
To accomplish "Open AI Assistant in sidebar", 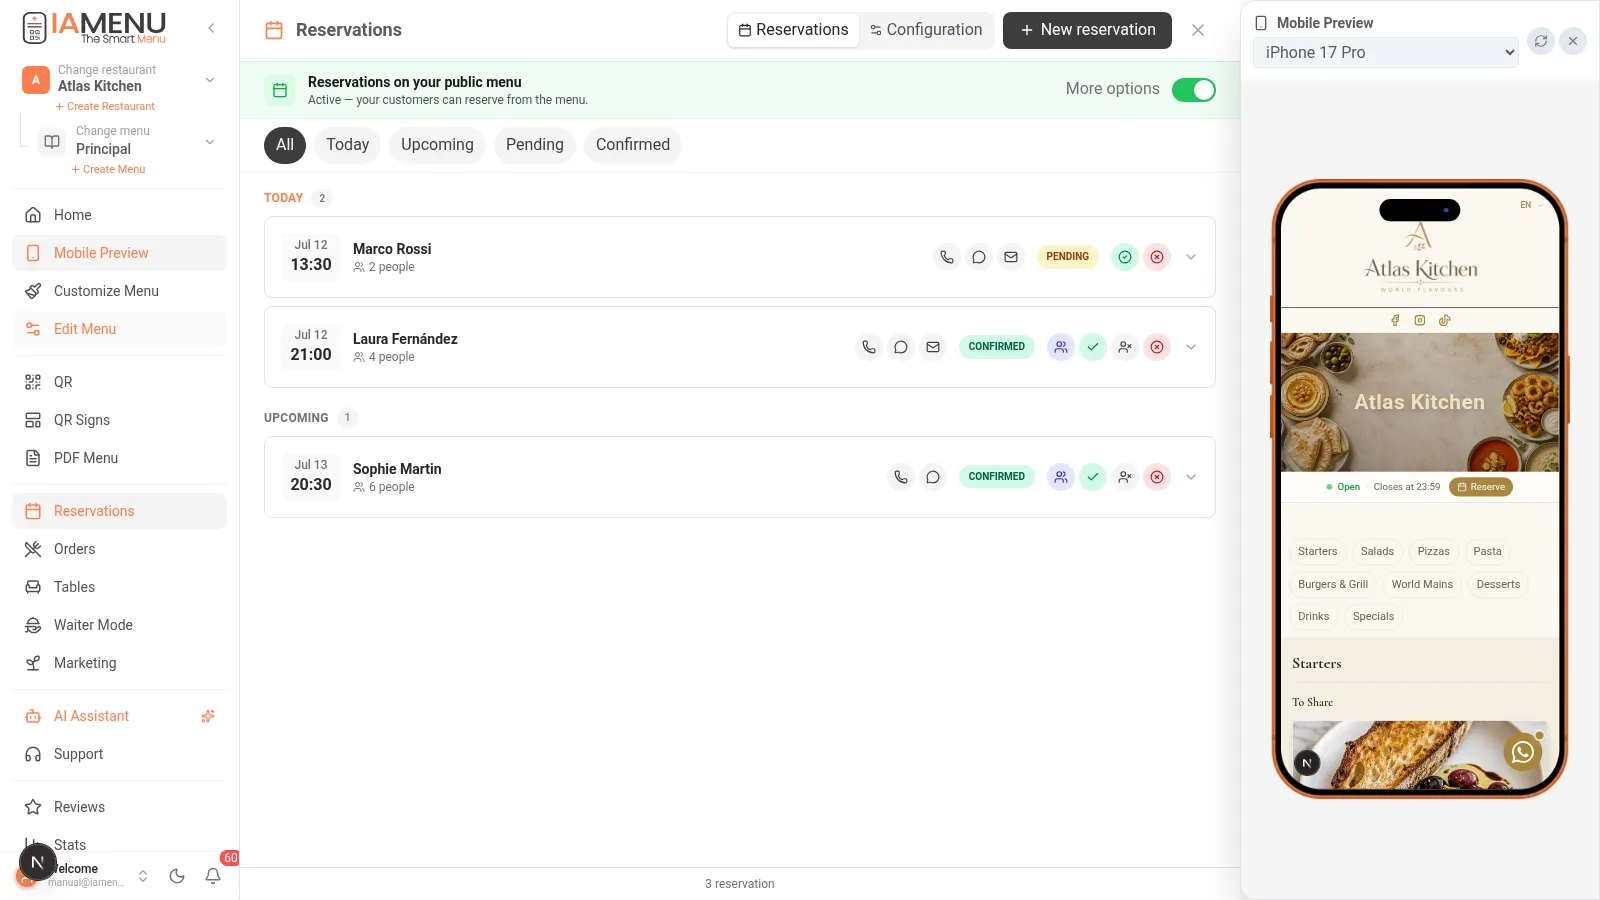I will point(120,716).
